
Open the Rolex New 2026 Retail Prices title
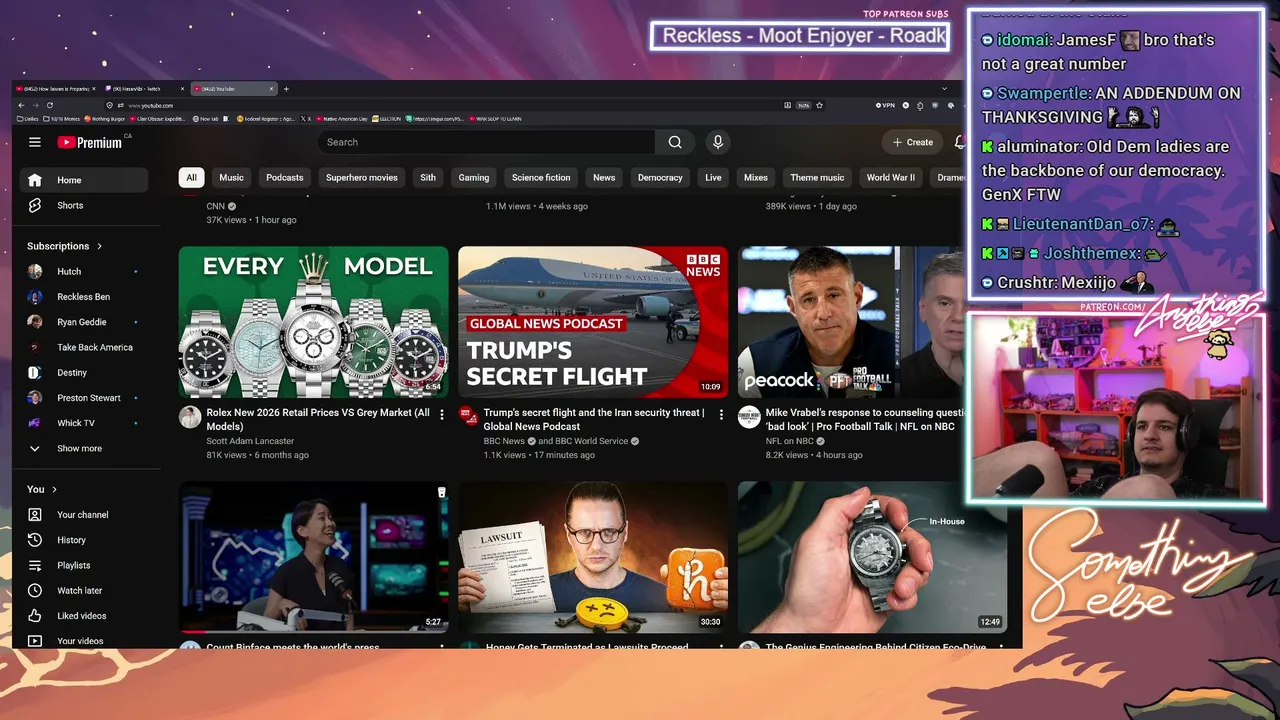318,419
